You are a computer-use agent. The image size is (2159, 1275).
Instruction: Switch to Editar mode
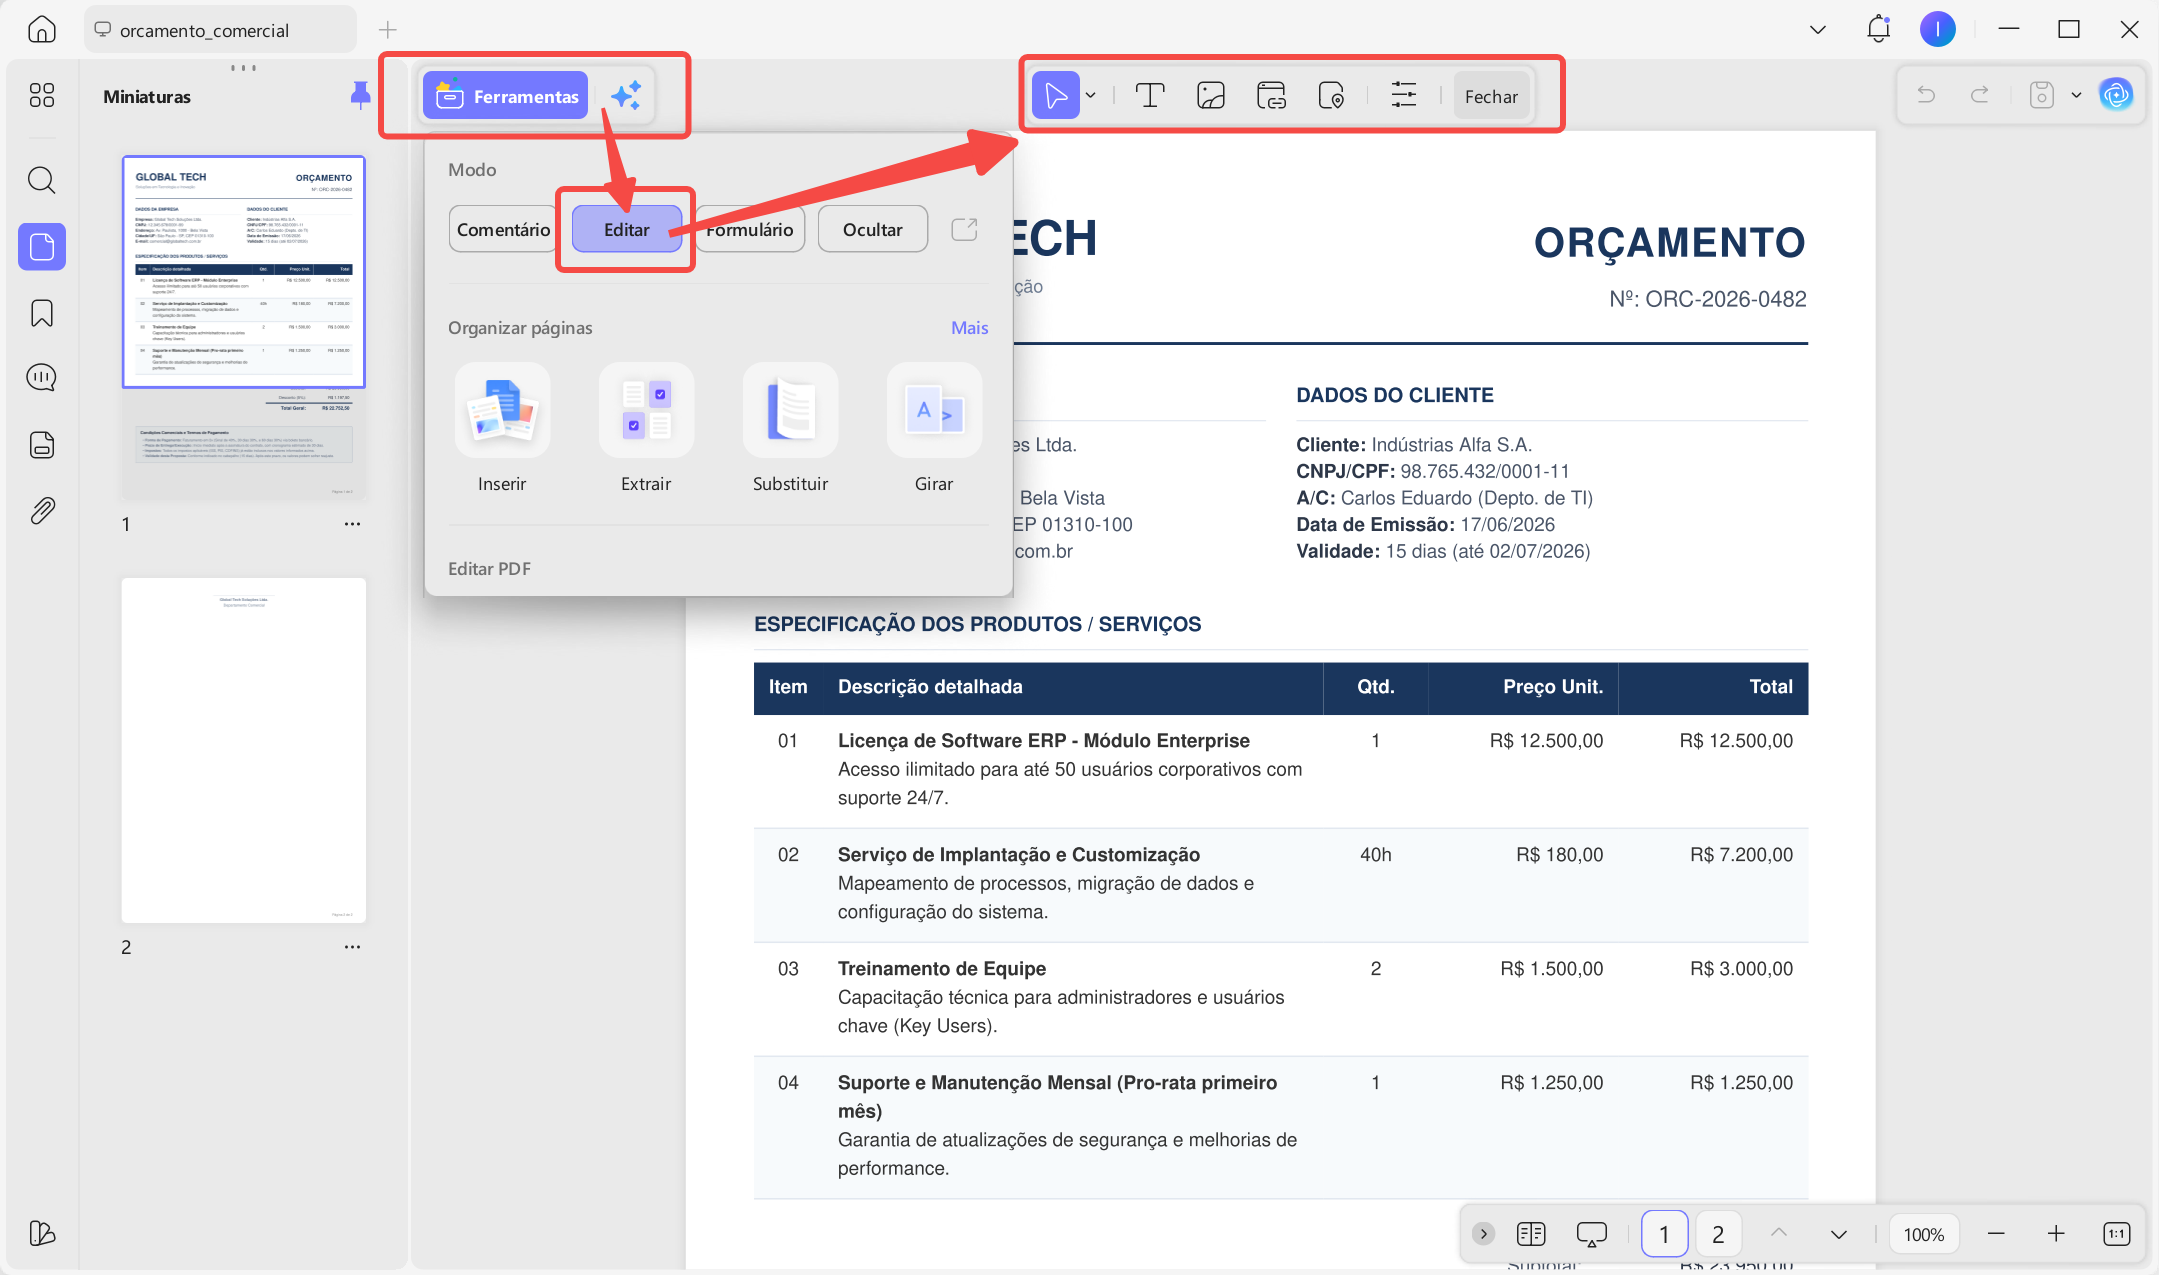(x=627, y=229)
